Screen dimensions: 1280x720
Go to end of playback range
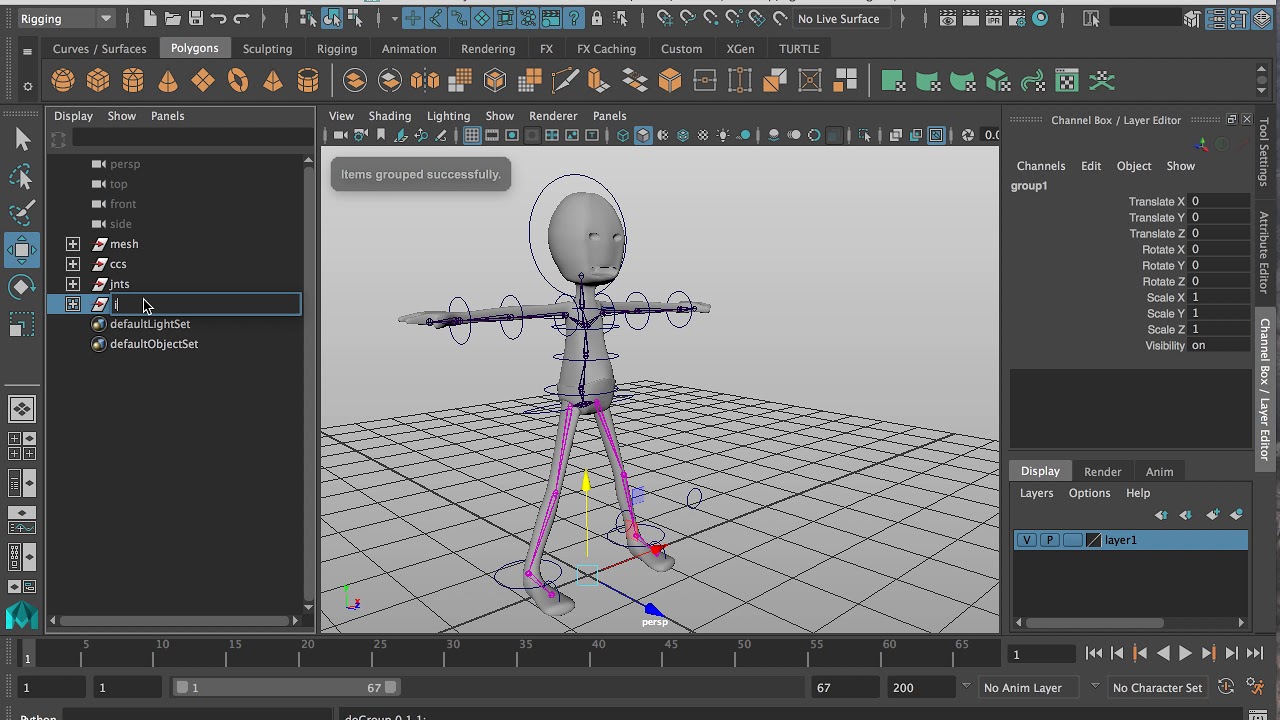coord(1255,653)
